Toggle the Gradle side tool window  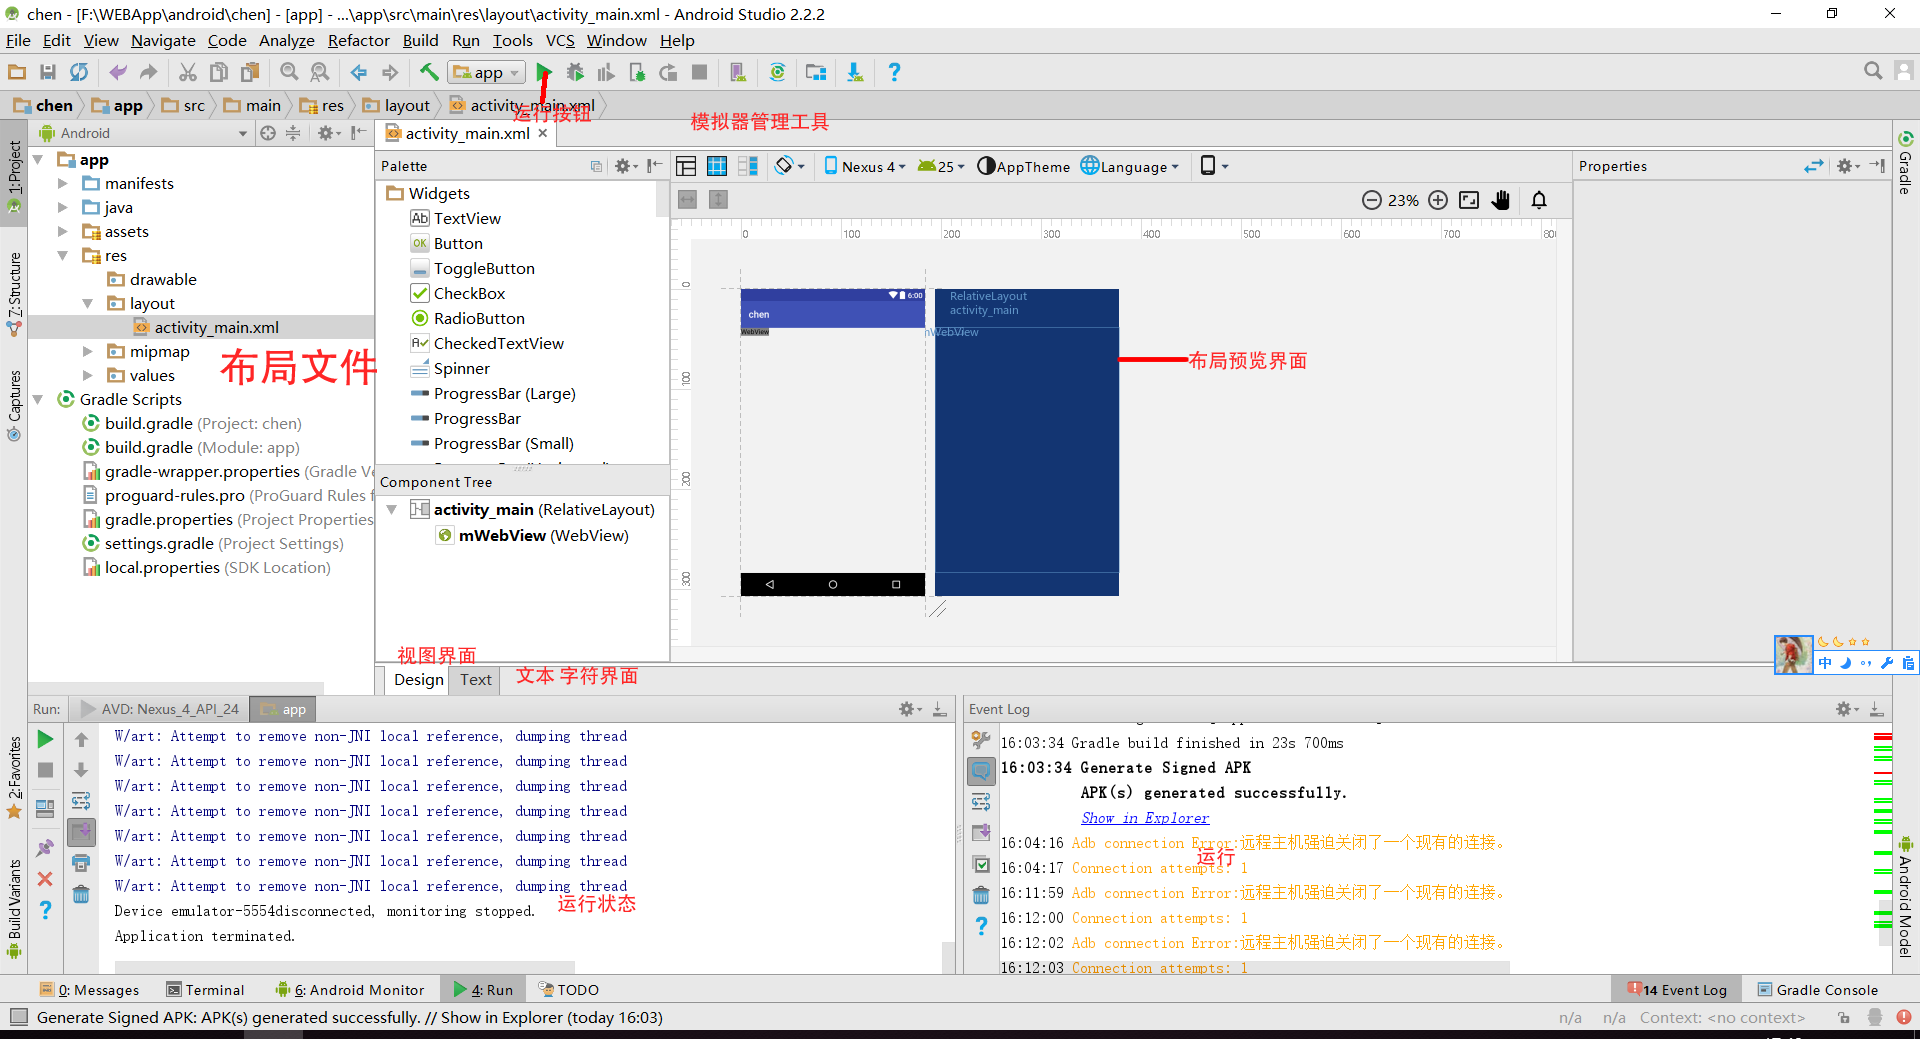pos(1906,163)
